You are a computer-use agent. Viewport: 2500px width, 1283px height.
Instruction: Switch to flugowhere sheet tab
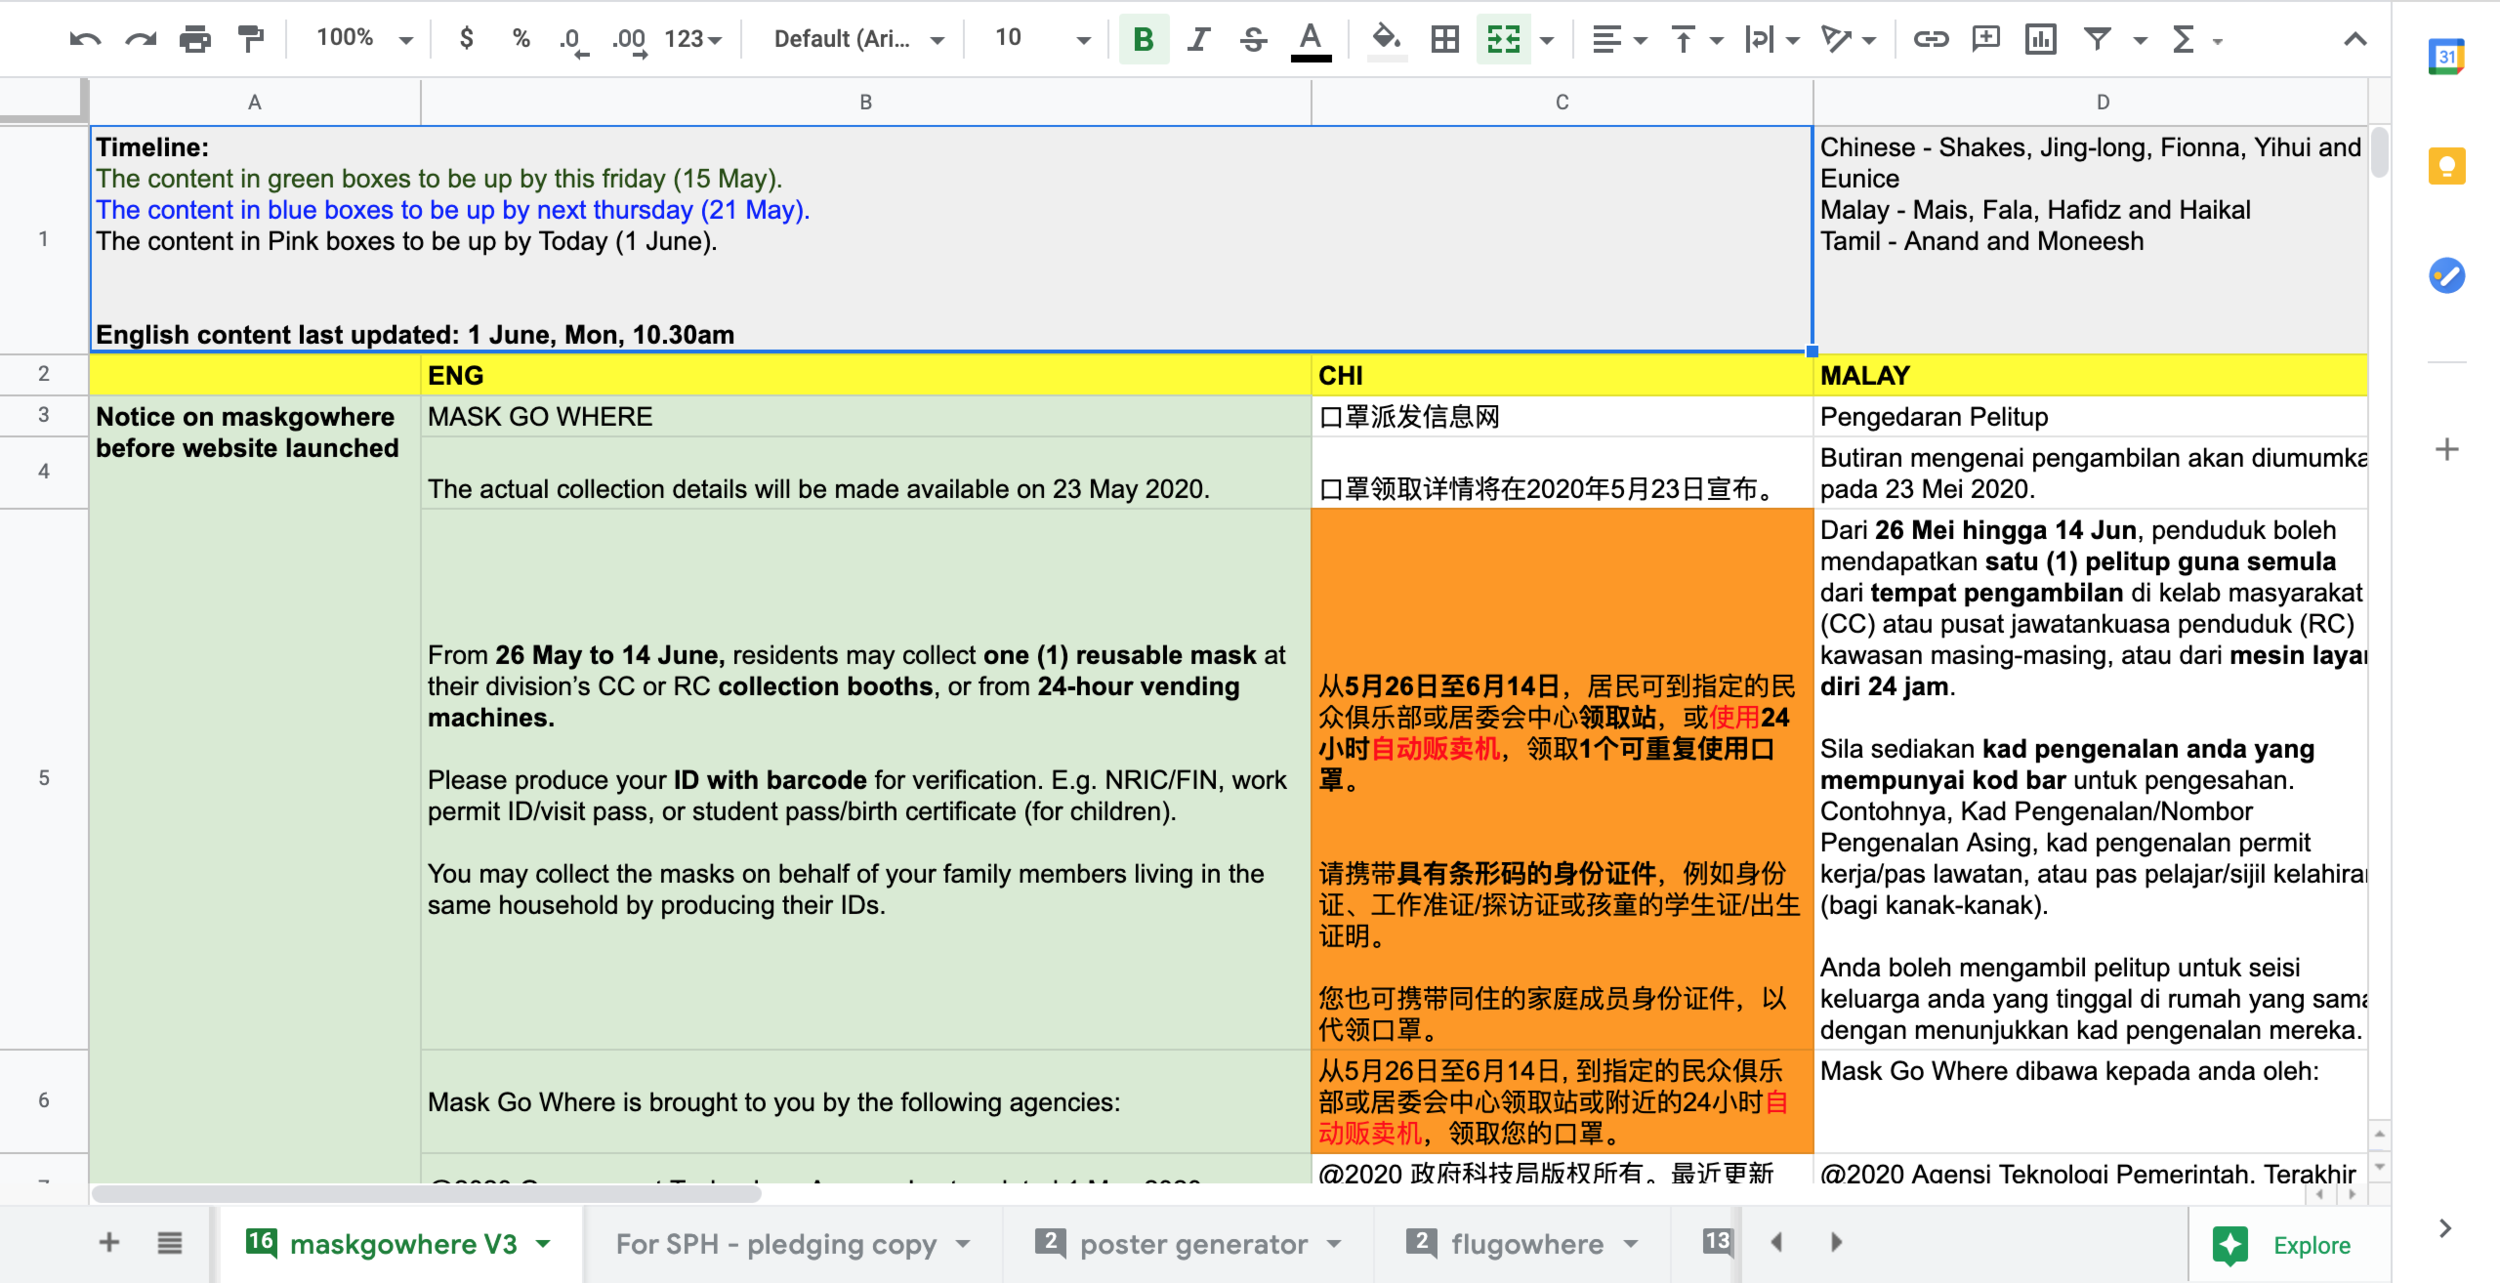tap(1523, 1244)
